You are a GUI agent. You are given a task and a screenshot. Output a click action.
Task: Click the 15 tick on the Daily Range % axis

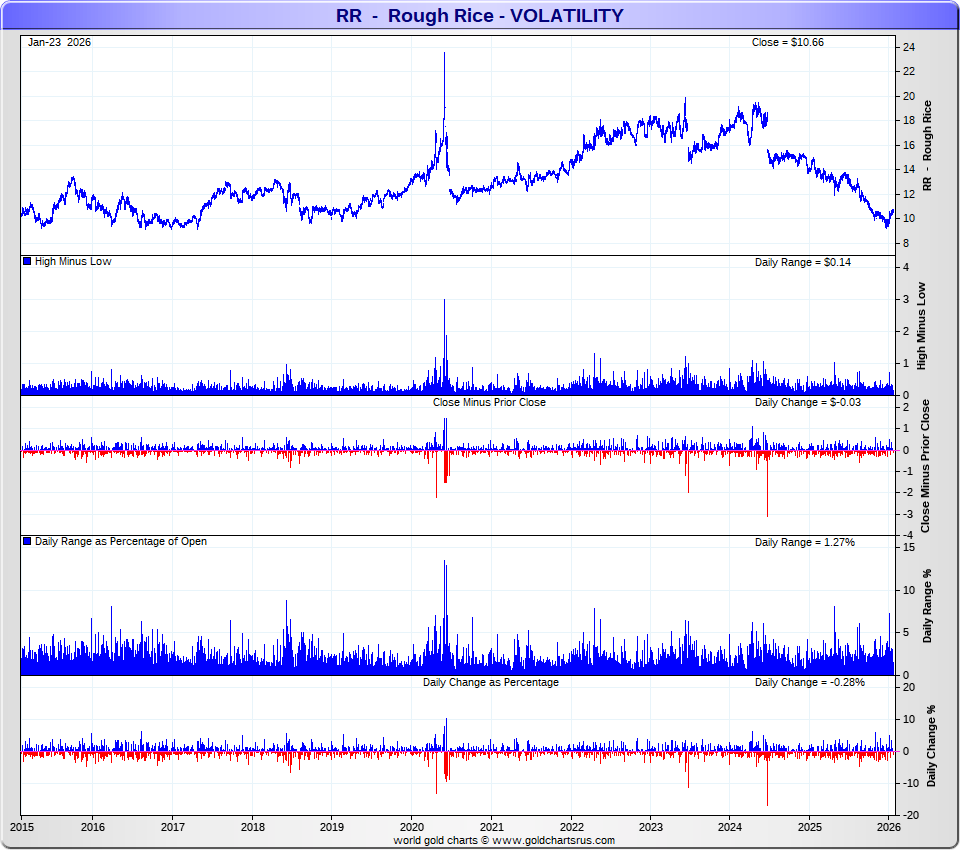point(909,547)
